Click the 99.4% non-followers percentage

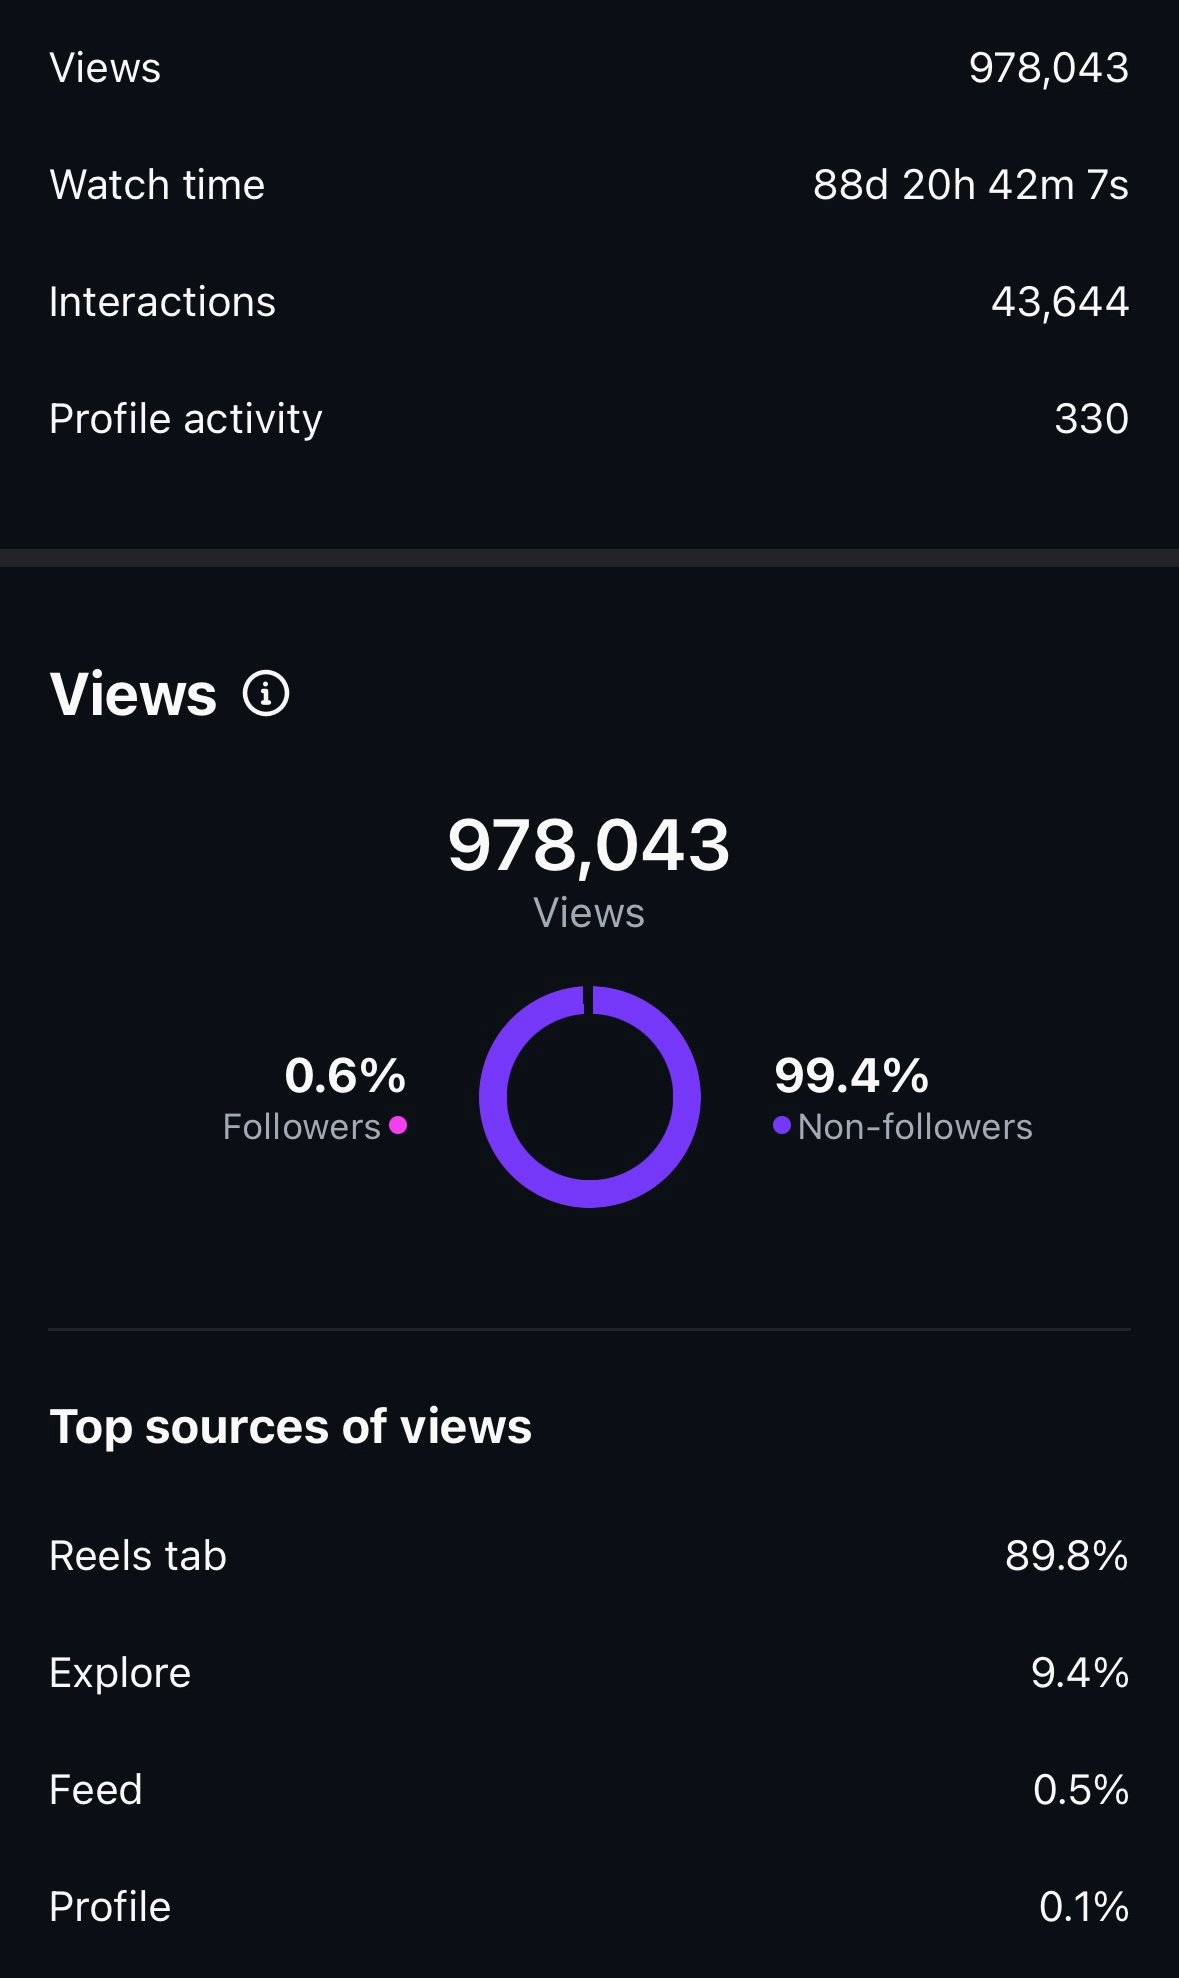851,1076
